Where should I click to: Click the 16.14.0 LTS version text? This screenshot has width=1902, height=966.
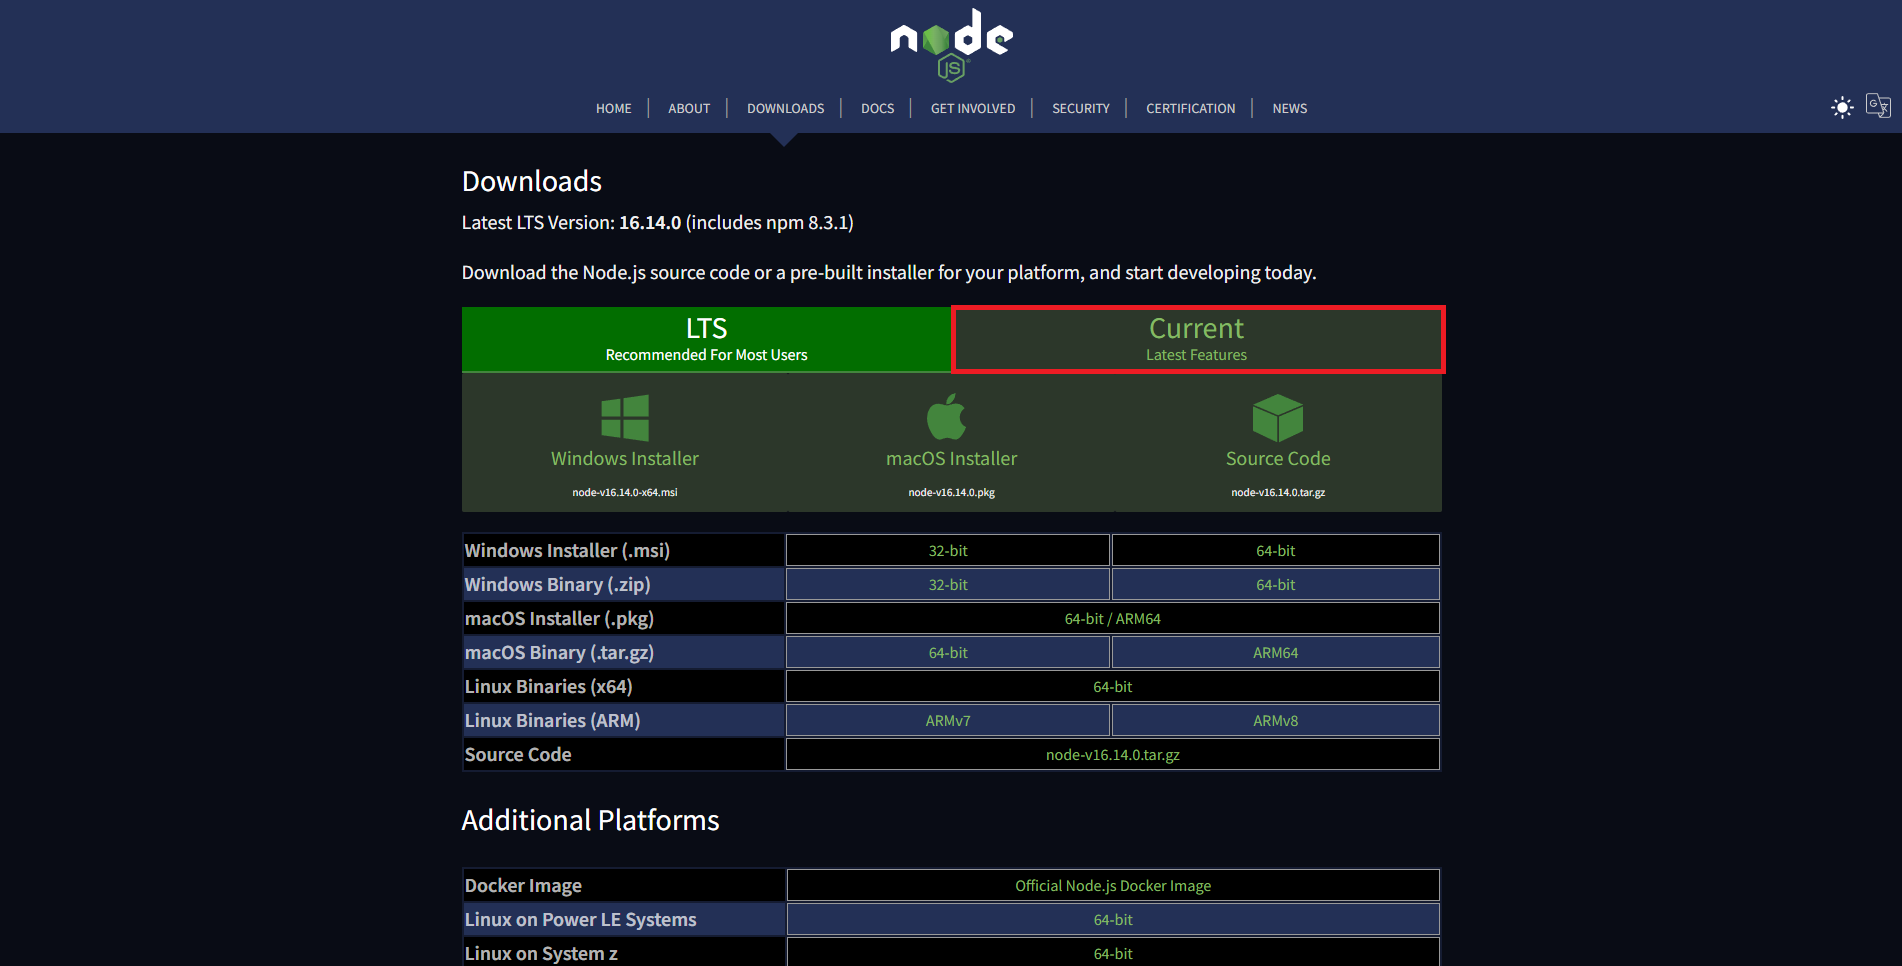coord(650,222)
